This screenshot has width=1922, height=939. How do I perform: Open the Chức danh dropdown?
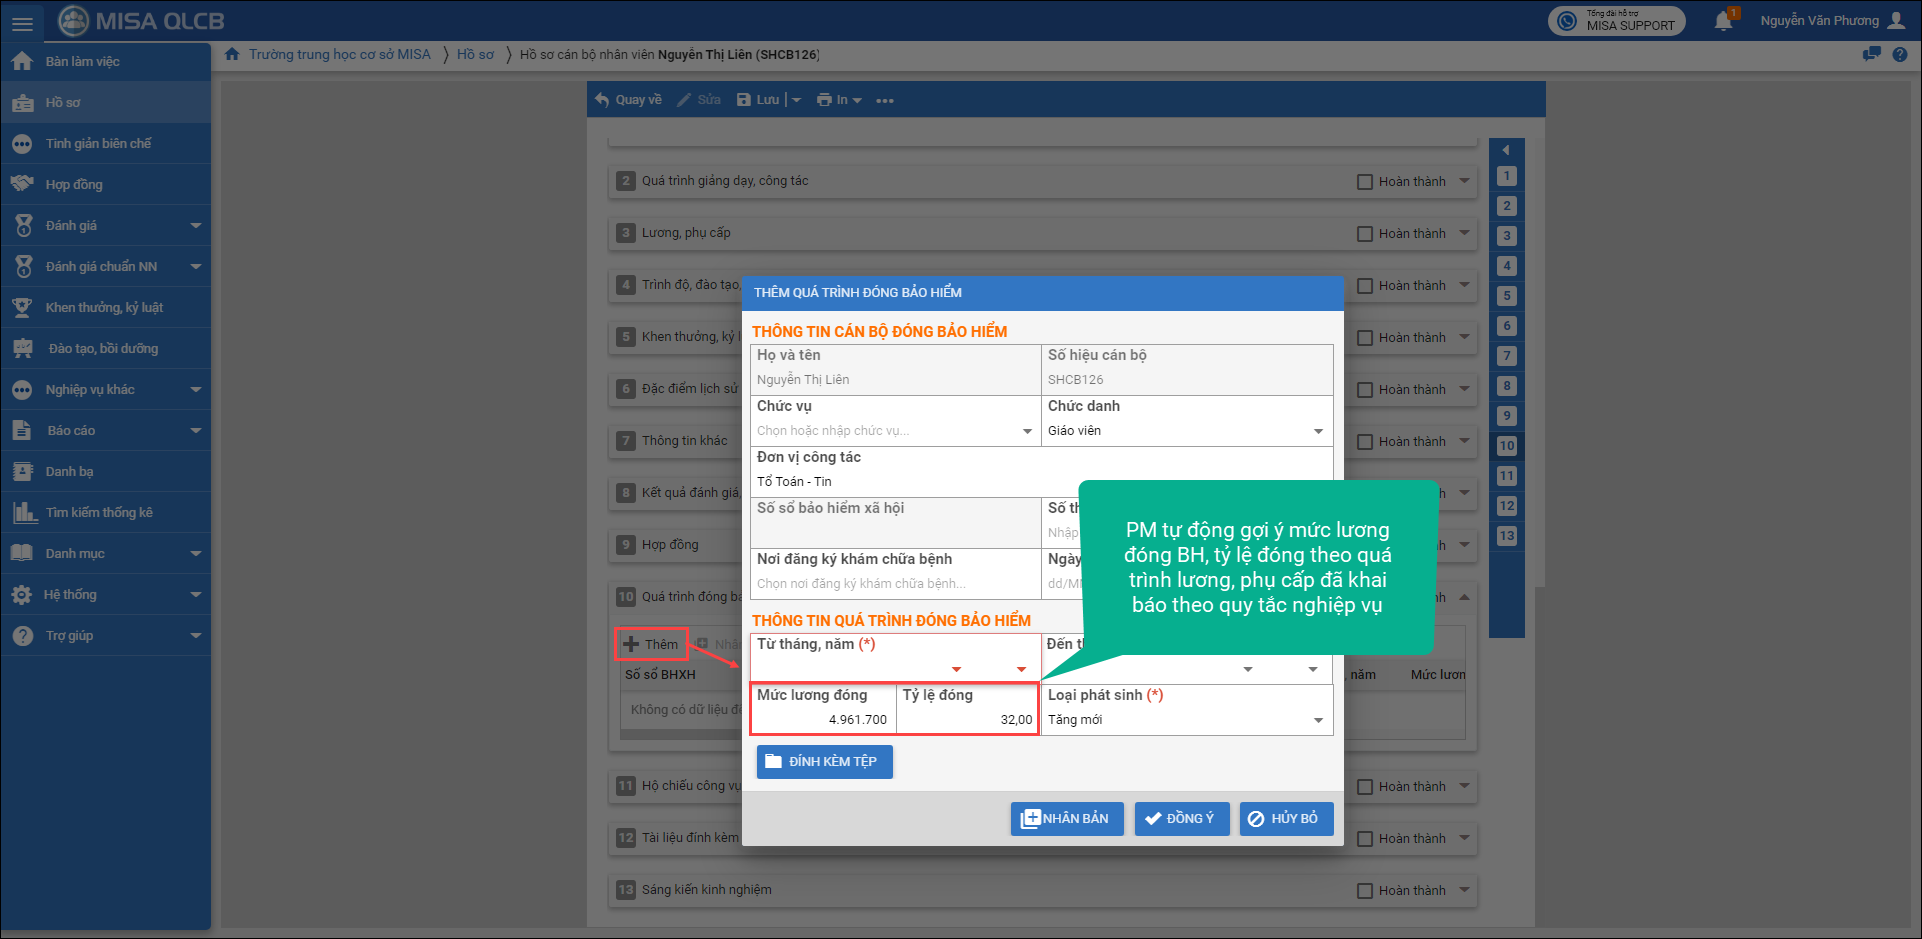(x=1318, y=431)
